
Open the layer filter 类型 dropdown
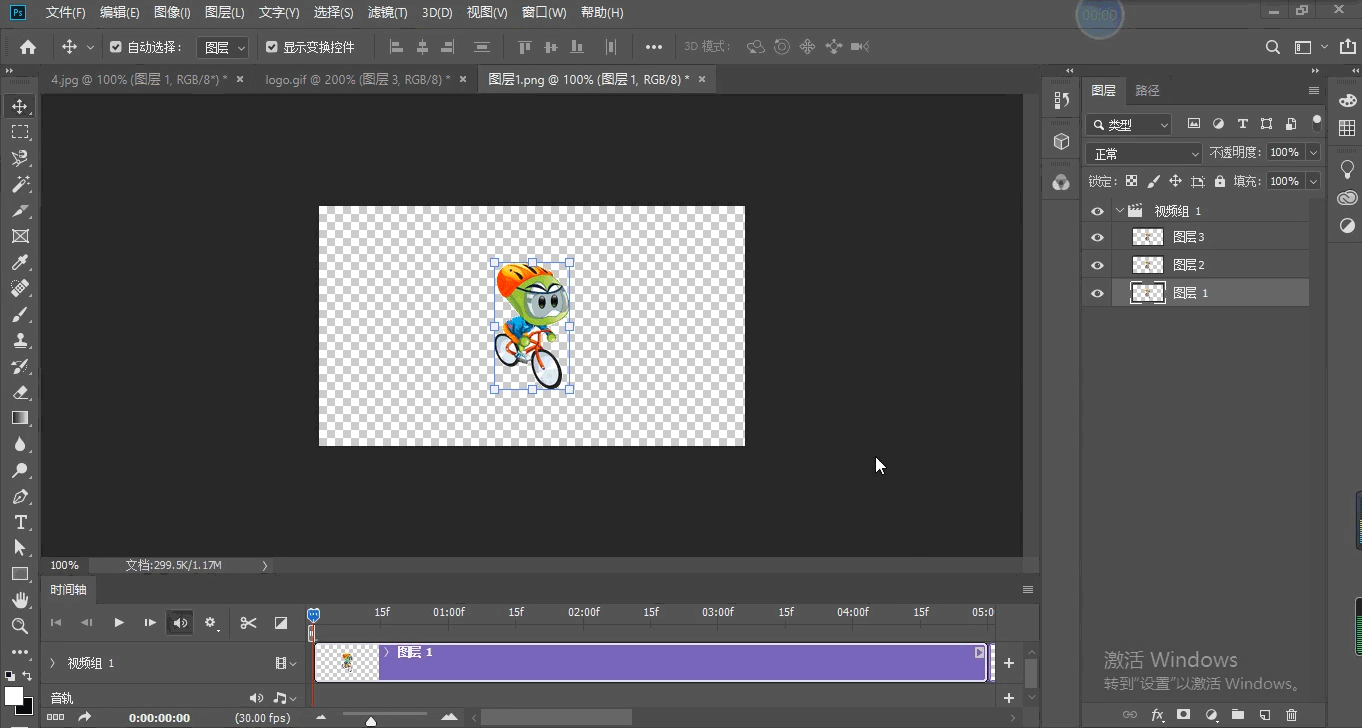1129,125
